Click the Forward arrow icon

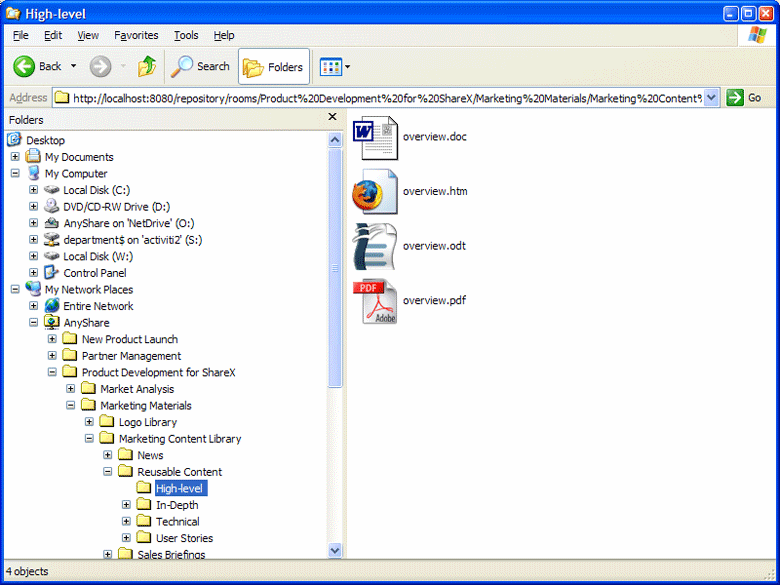(100, 67)
